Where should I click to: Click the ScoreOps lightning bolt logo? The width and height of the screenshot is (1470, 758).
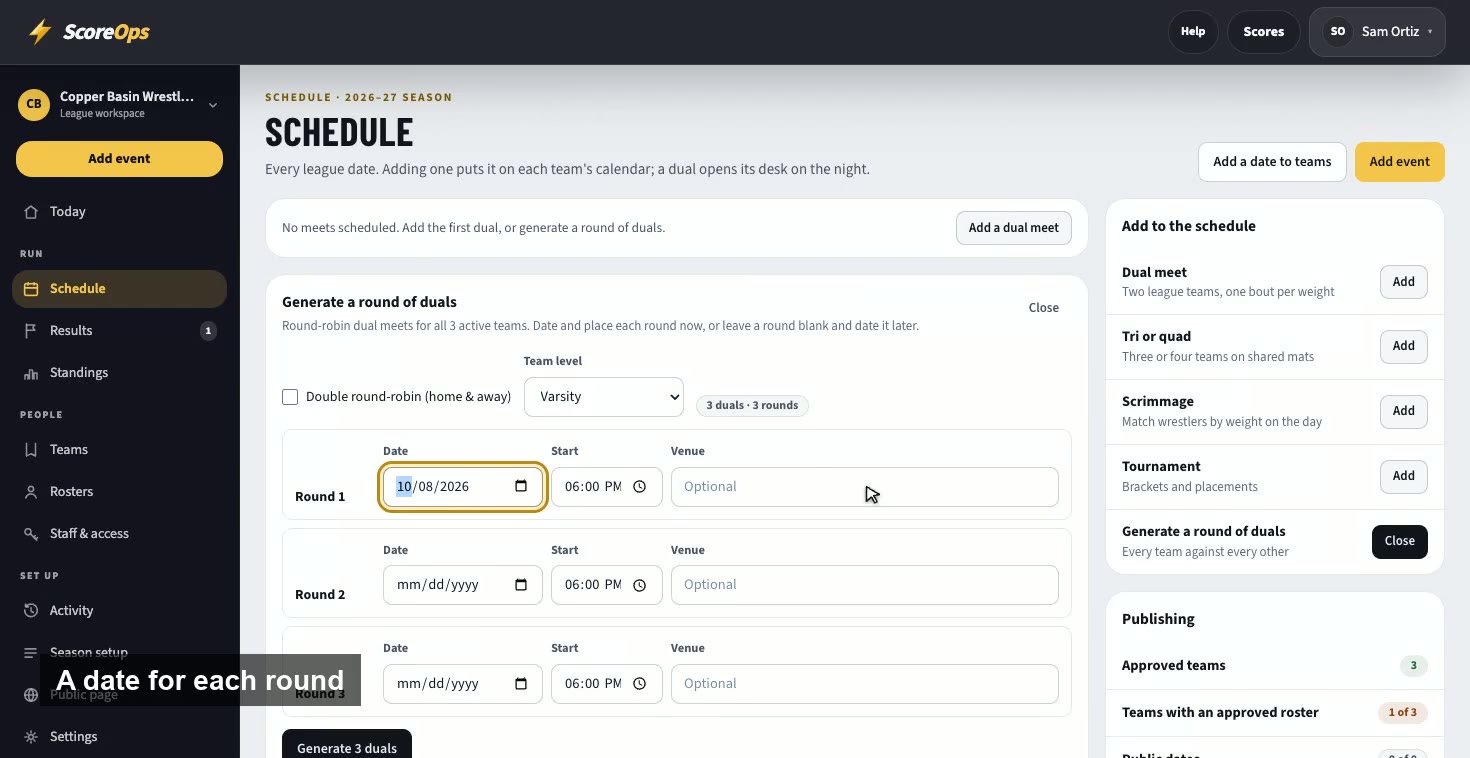40,32
